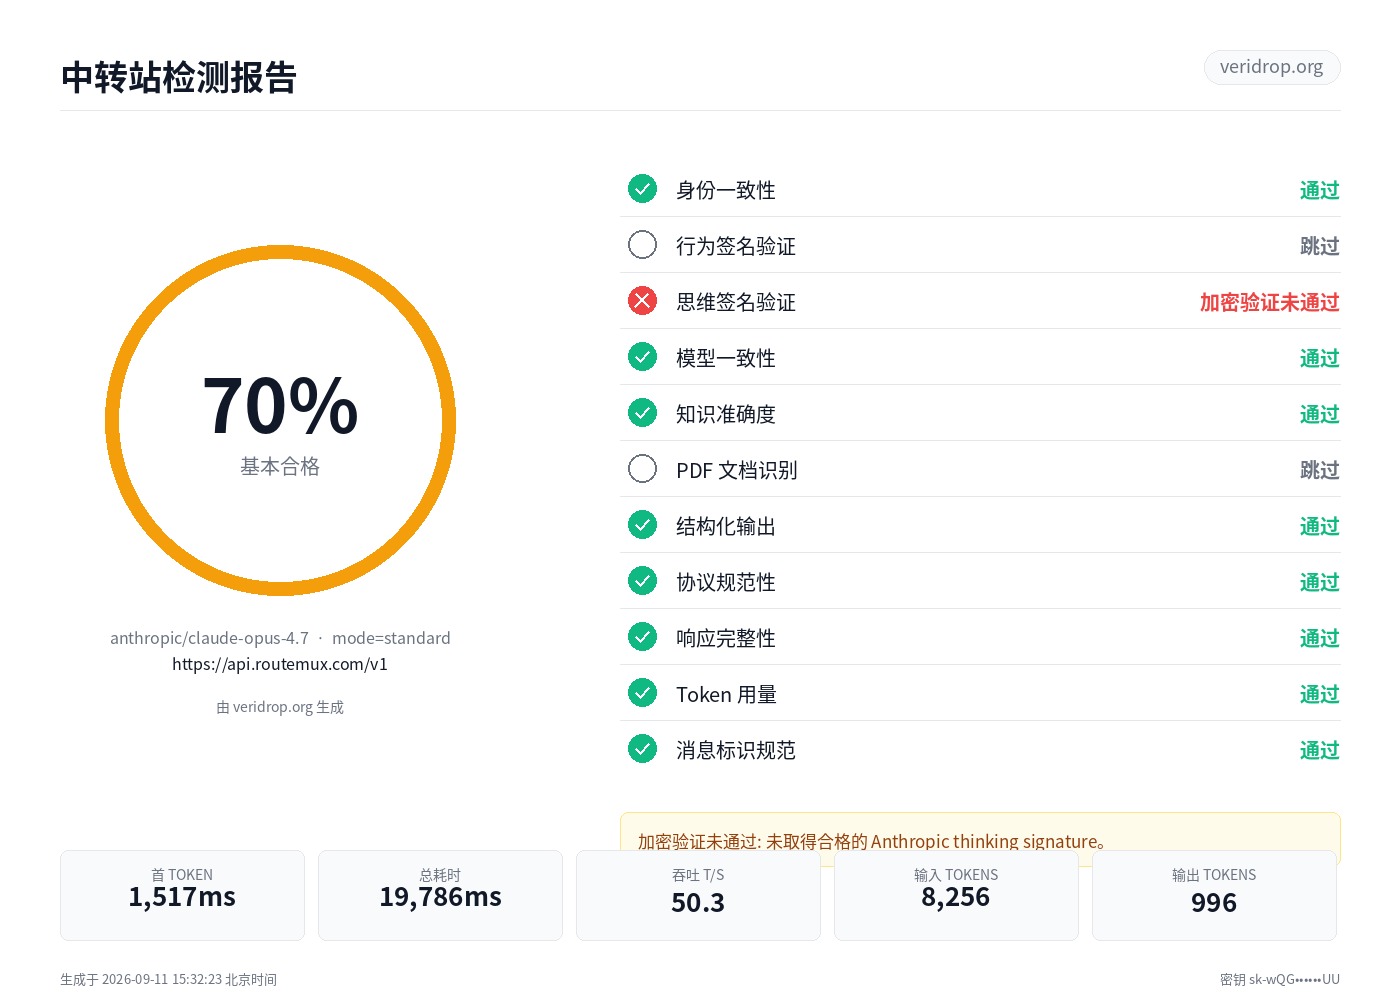Click the empty circle icon beside PDF 文档识别
Image resolution: width=1400 pixels, height=1000 pixels.
point(642,469)
